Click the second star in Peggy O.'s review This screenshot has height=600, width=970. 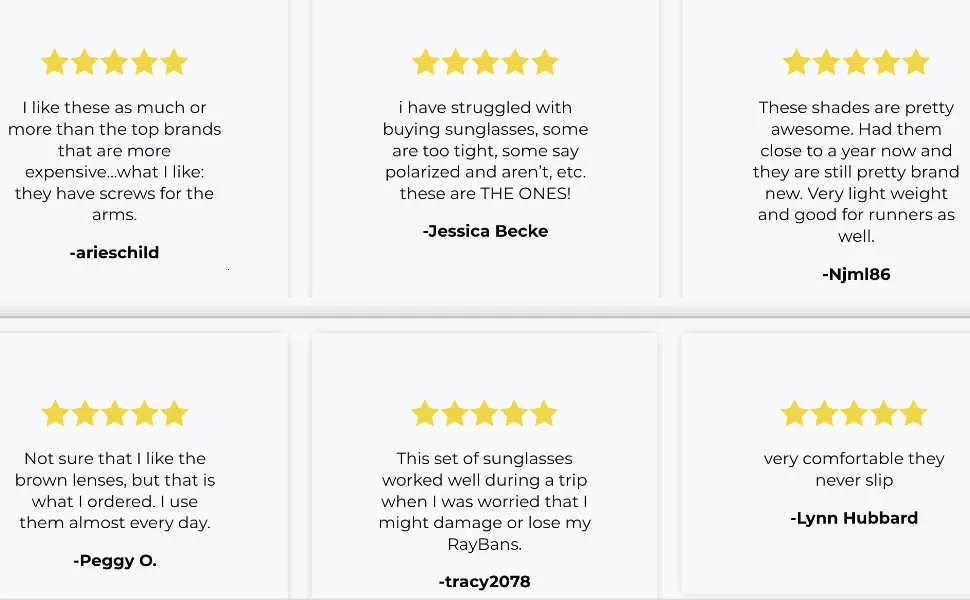pos(84,414)
